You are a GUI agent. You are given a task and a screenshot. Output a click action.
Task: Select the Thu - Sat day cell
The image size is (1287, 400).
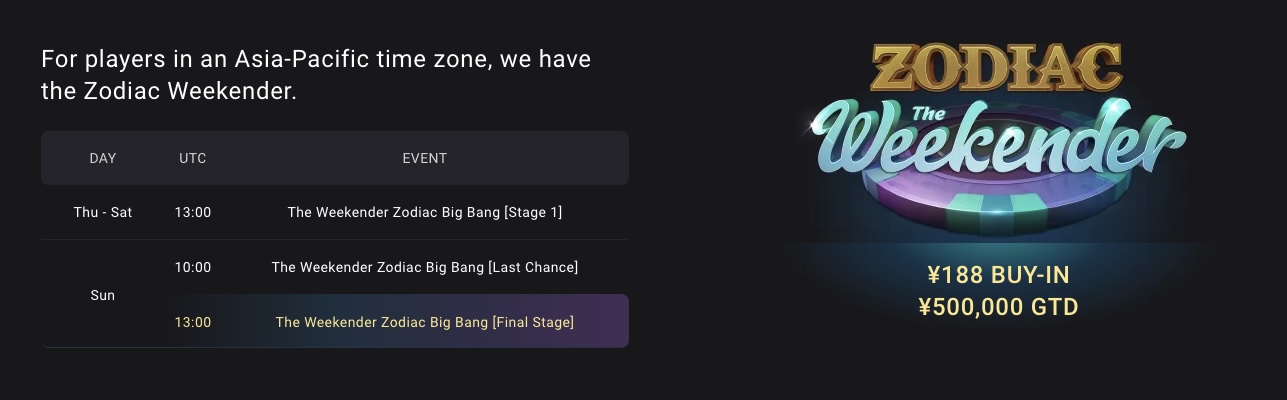(x=103, y=212)
